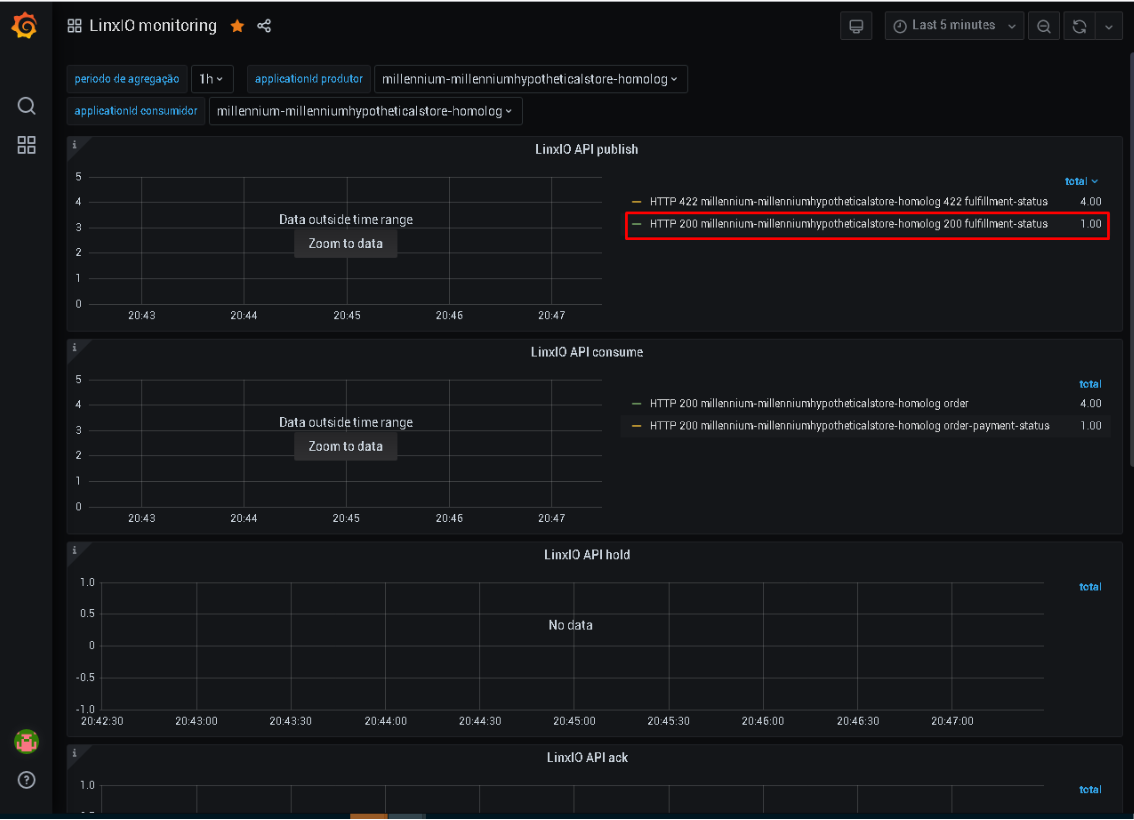1134x820 pixels.
Task: Open the Grafana home logo
Action: [25, 25]
